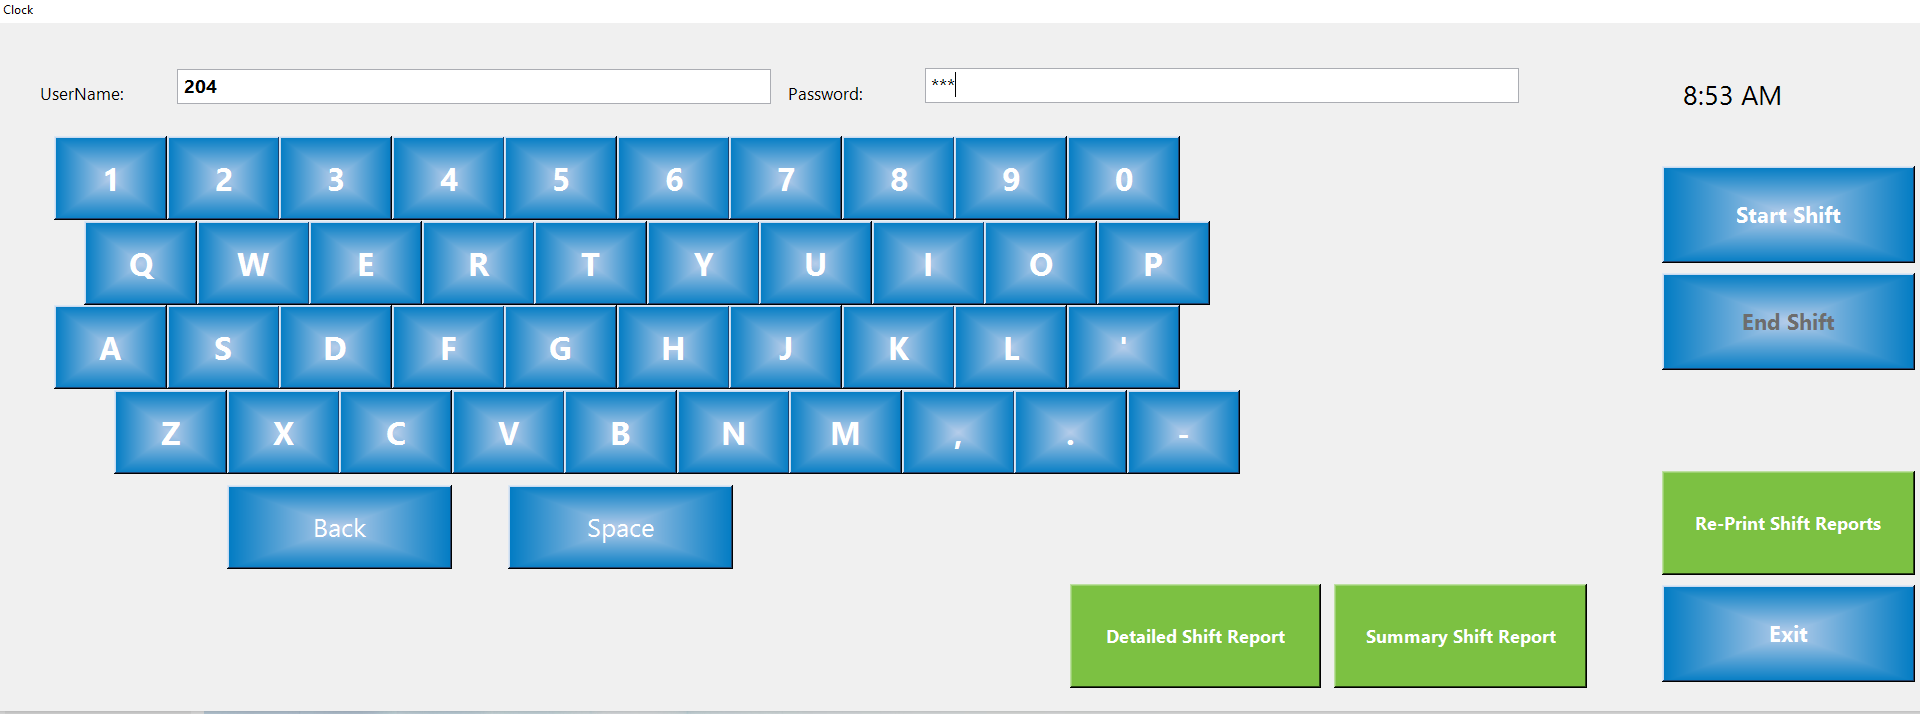Generate the Summary Shift Report
Screen dimensions: 1920x714
(x=1460, y=636)
